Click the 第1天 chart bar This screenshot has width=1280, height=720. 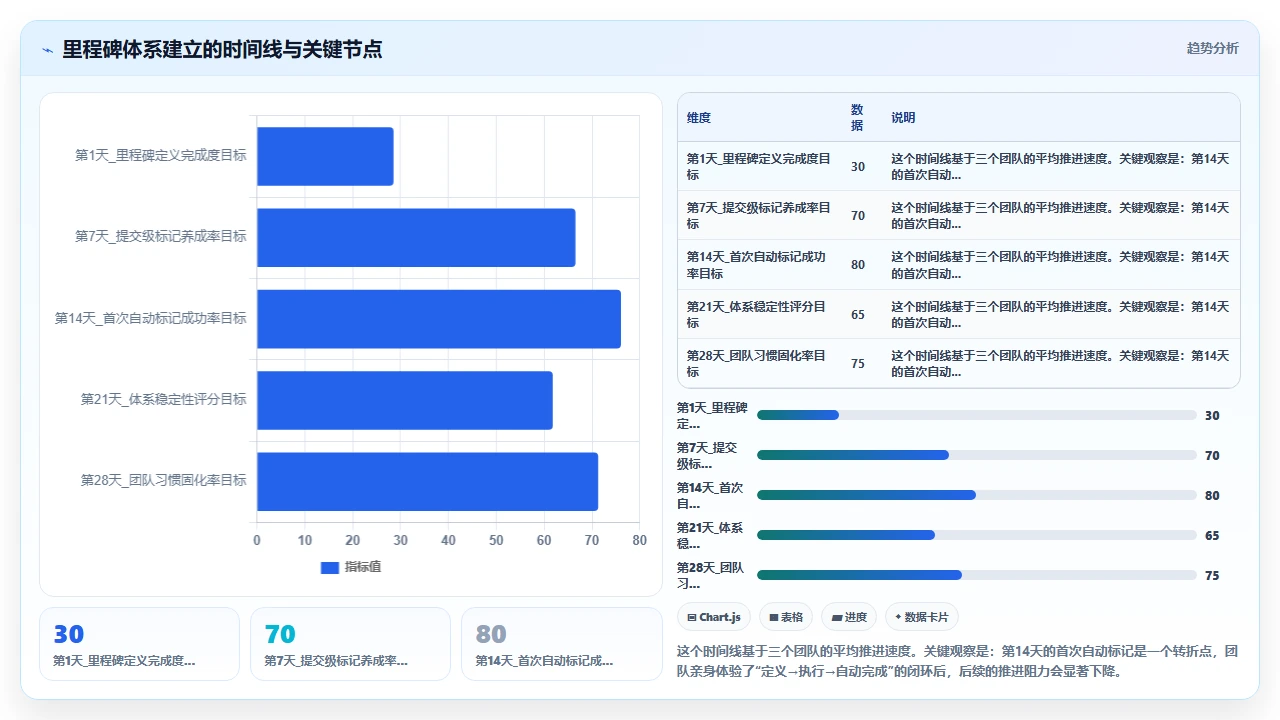325,156
